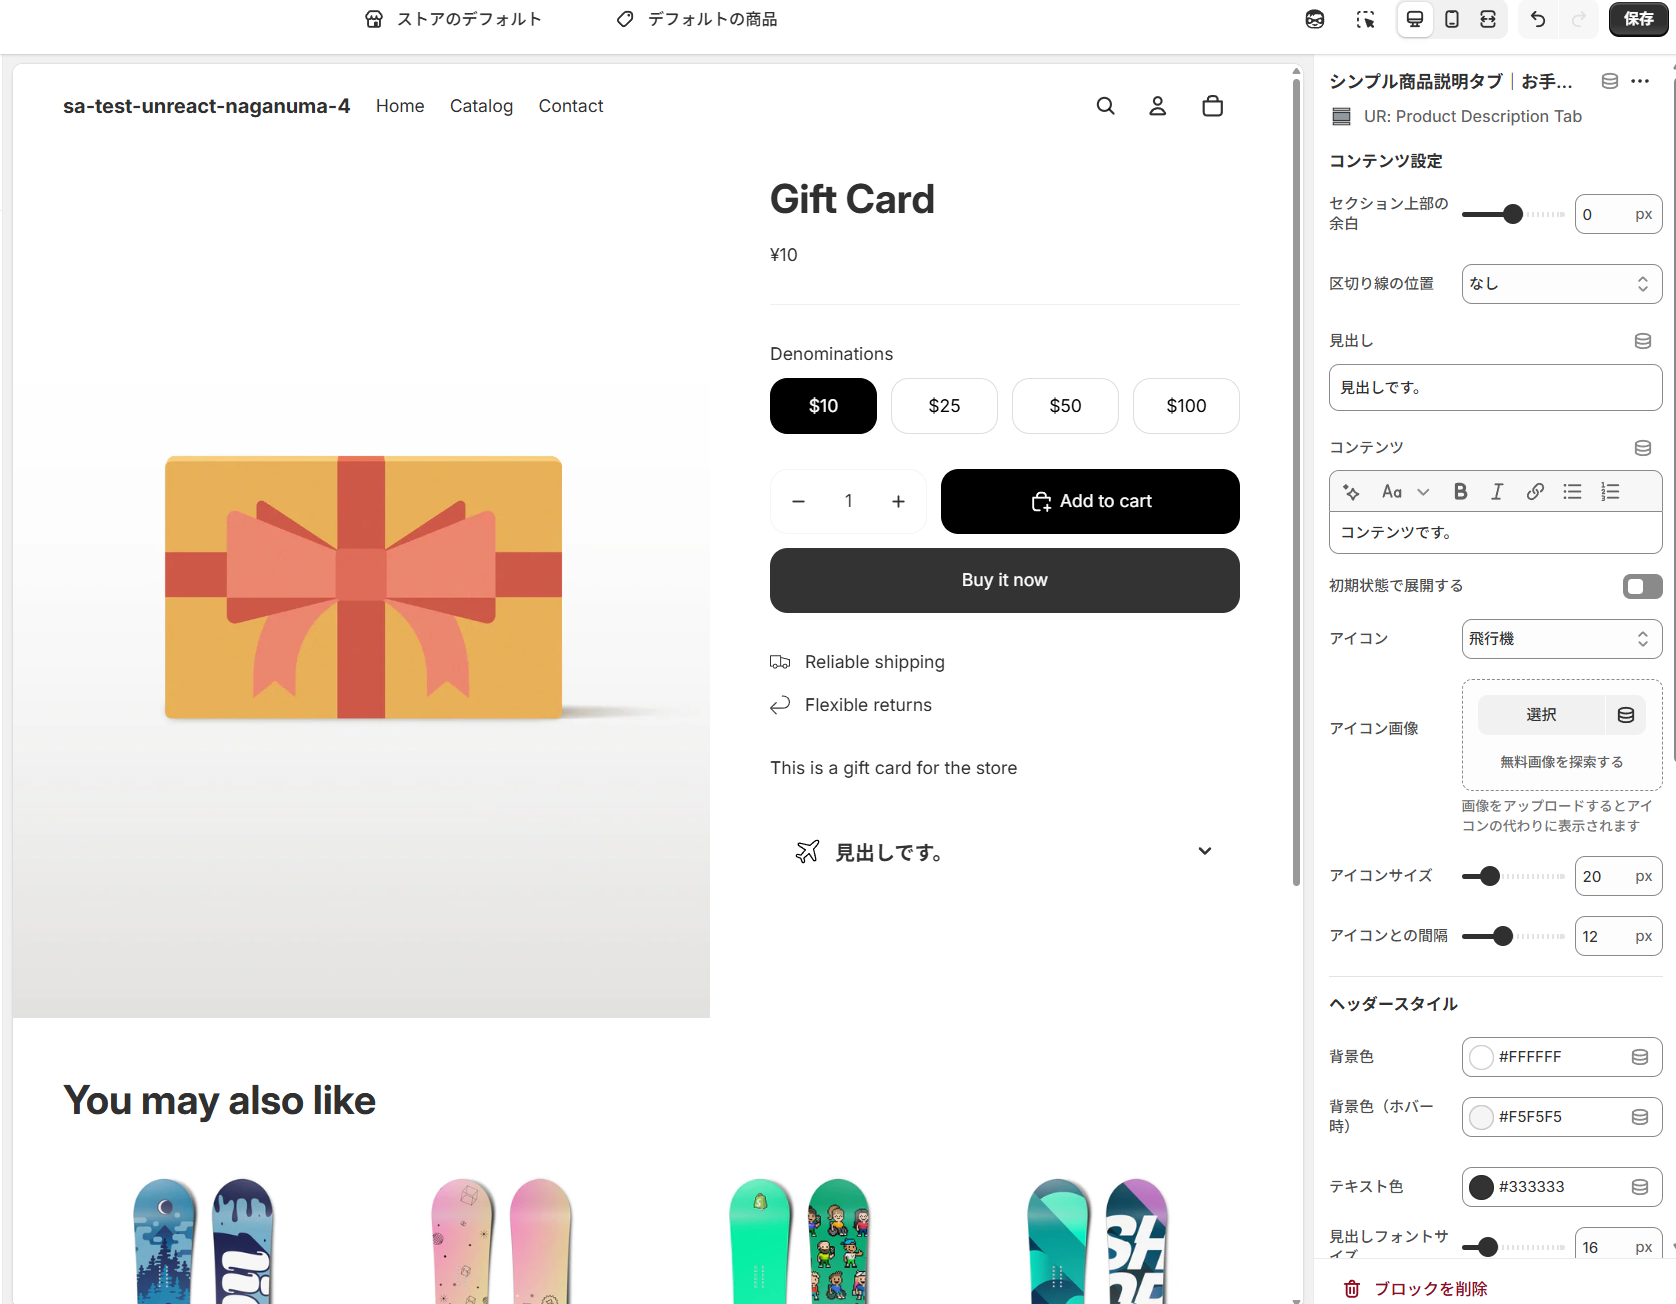
Task: Insert link in content editor toolbar
Action: pos(1535,491)
